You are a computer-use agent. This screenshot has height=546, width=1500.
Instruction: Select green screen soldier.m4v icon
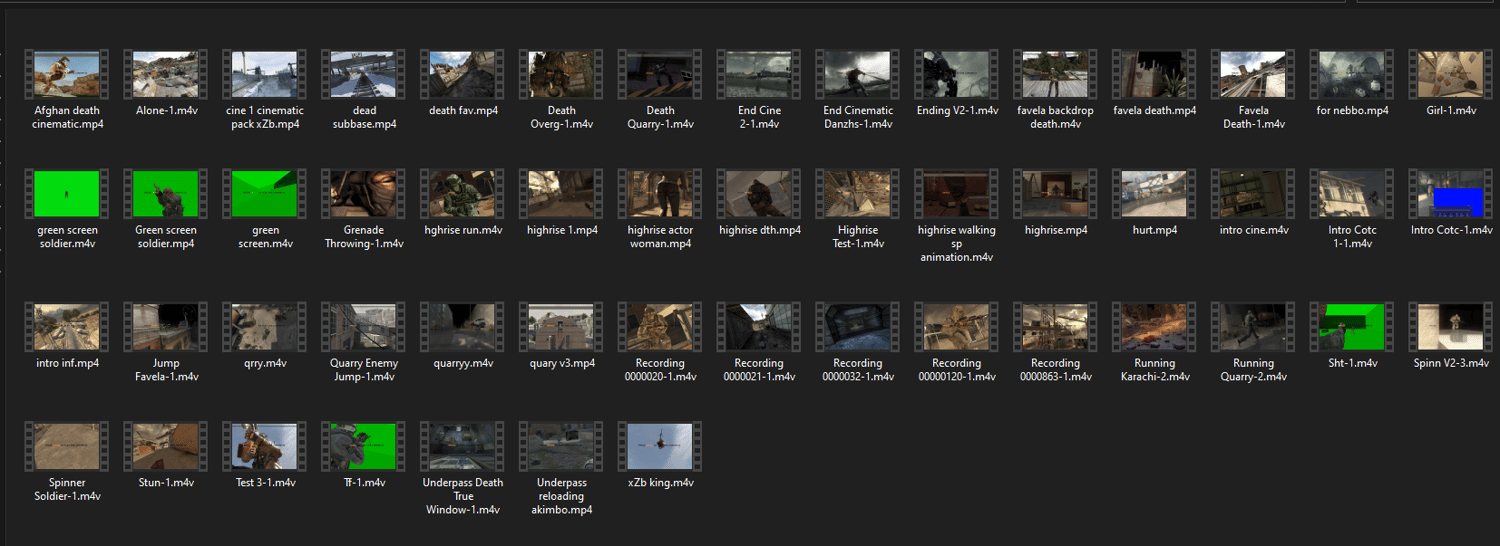pyautogui.click(x=67, y=194)
